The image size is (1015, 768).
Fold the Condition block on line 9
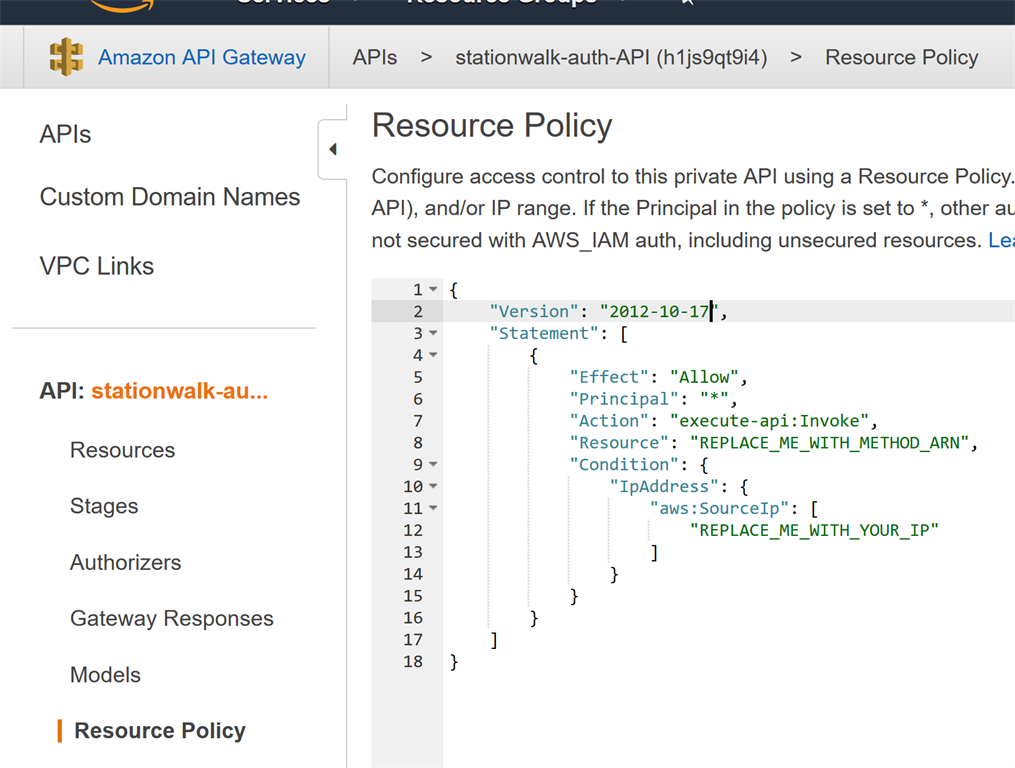coord(433,465)
